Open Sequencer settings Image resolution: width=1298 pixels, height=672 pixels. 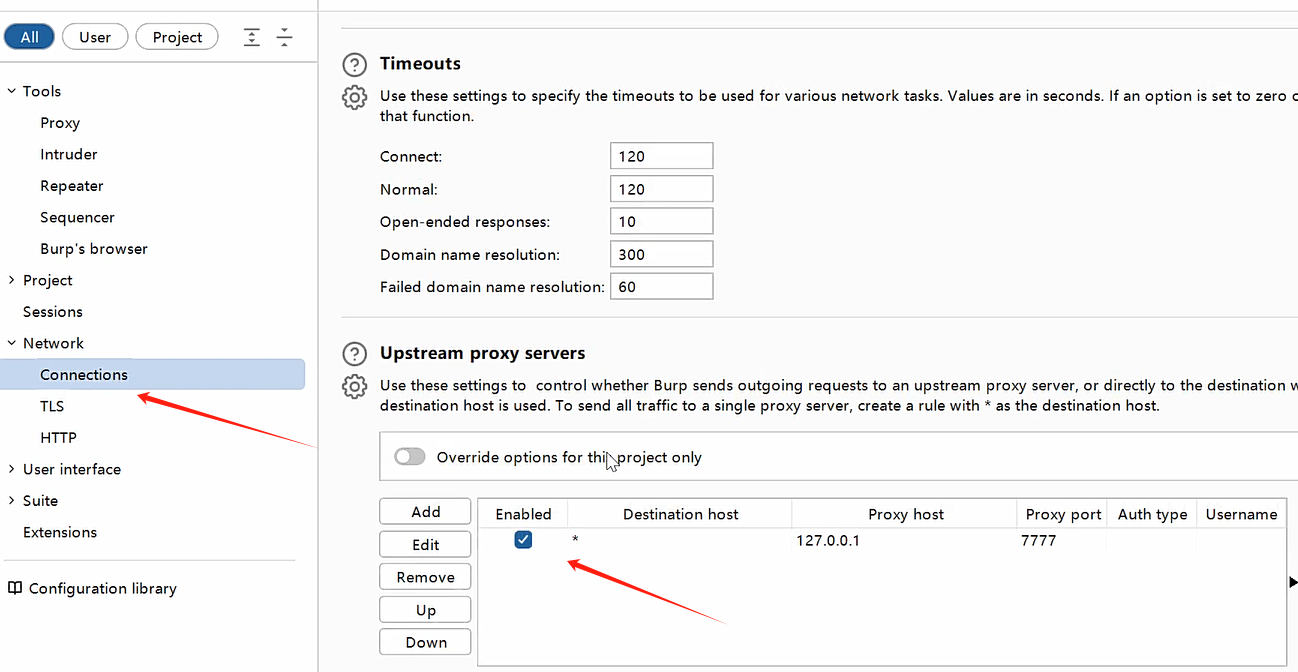(77, 217)
